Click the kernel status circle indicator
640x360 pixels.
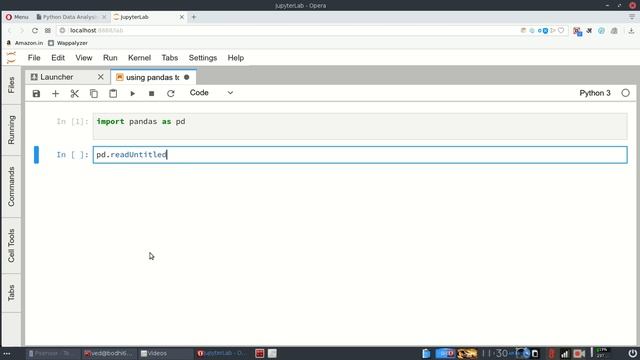click(x=625, y=93)
